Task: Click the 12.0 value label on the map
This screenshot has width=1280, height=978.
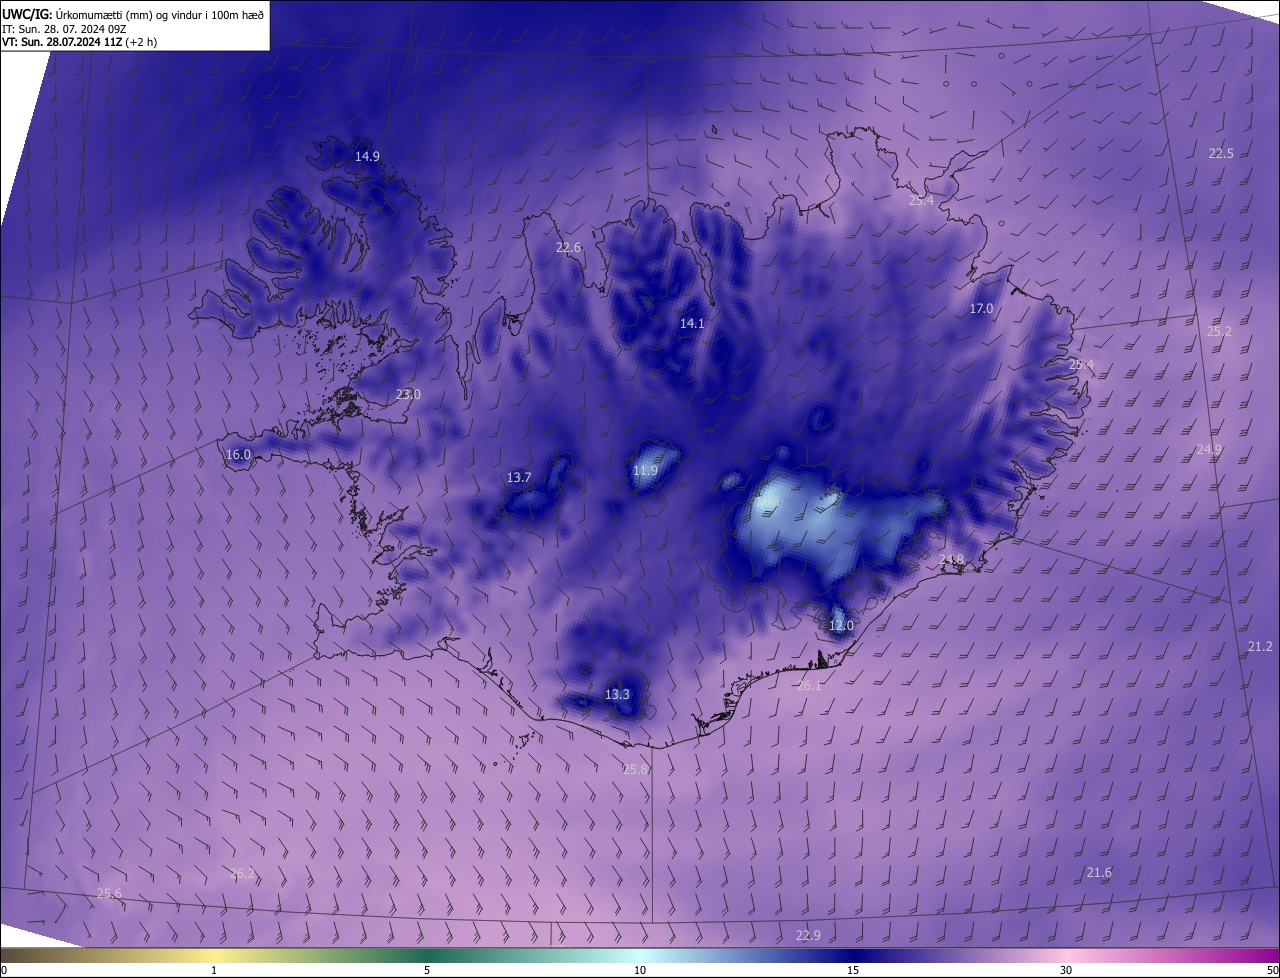Action: click(841, 625)
